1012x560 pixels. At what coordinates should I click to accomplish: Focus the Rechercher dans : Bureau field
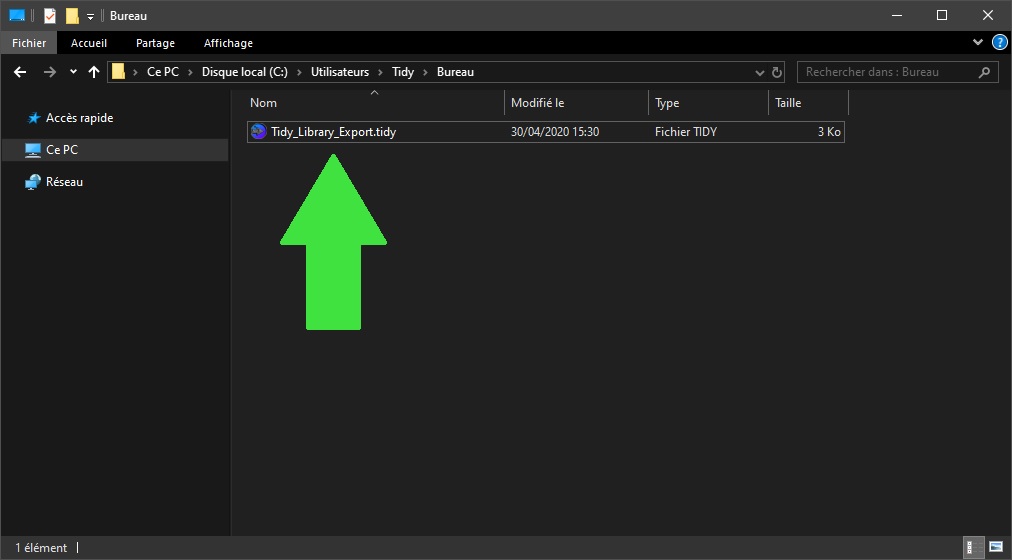tap(898, 72)
